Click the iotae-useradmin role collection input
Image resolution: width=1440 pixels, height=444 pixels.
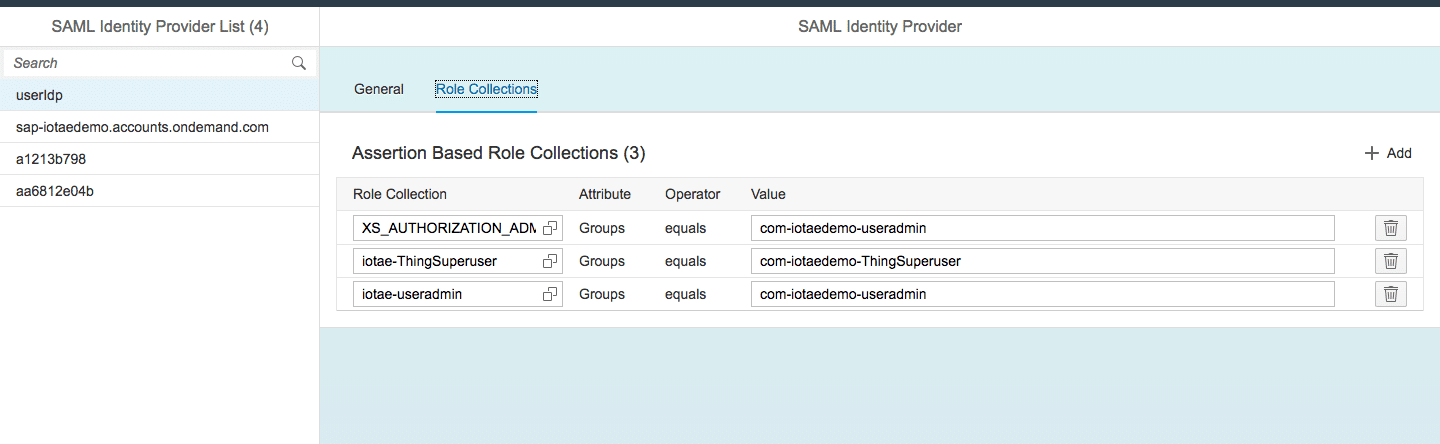pos(445,294)
